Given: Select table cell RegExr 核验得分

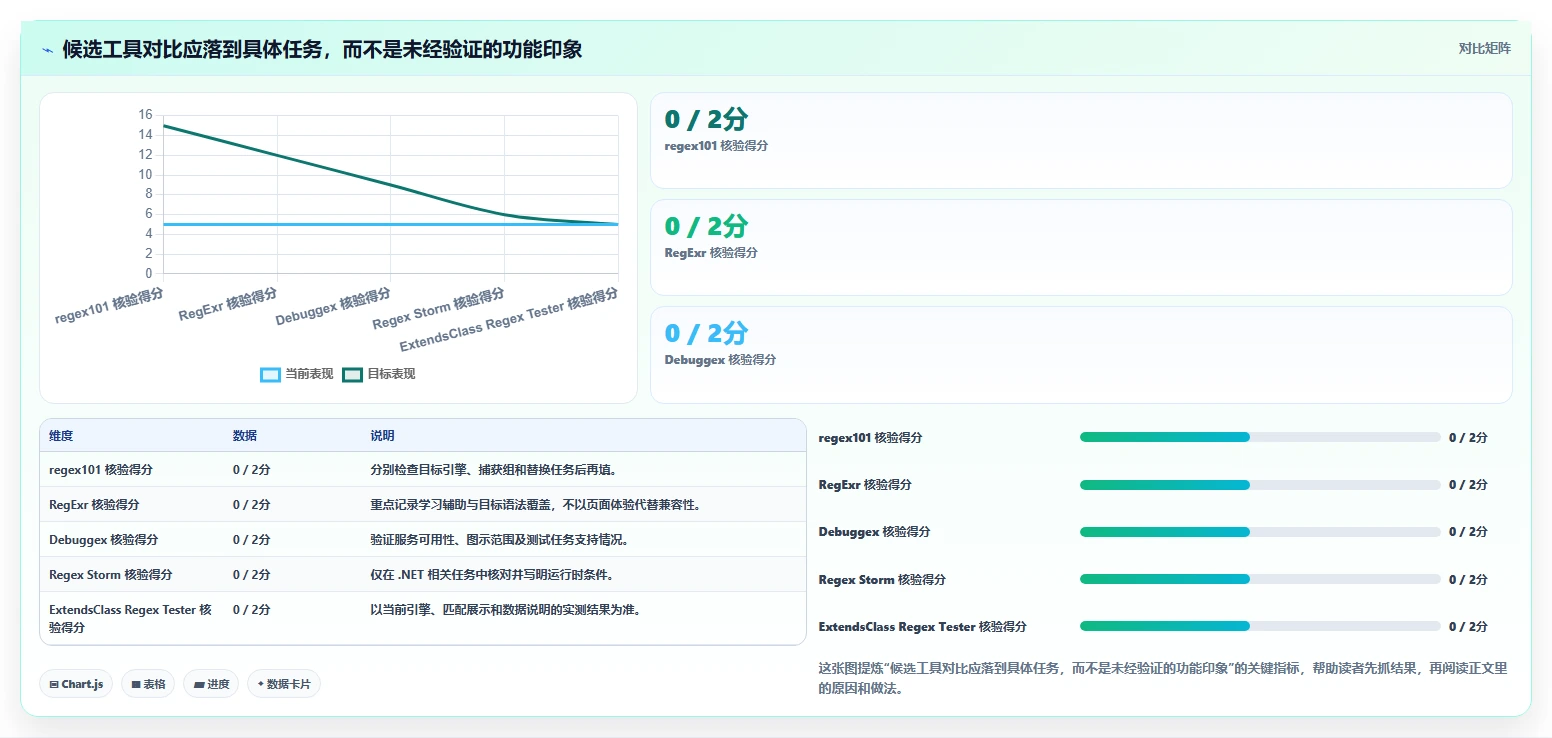Looking at the screenshot, I should (x=94, y=504).
